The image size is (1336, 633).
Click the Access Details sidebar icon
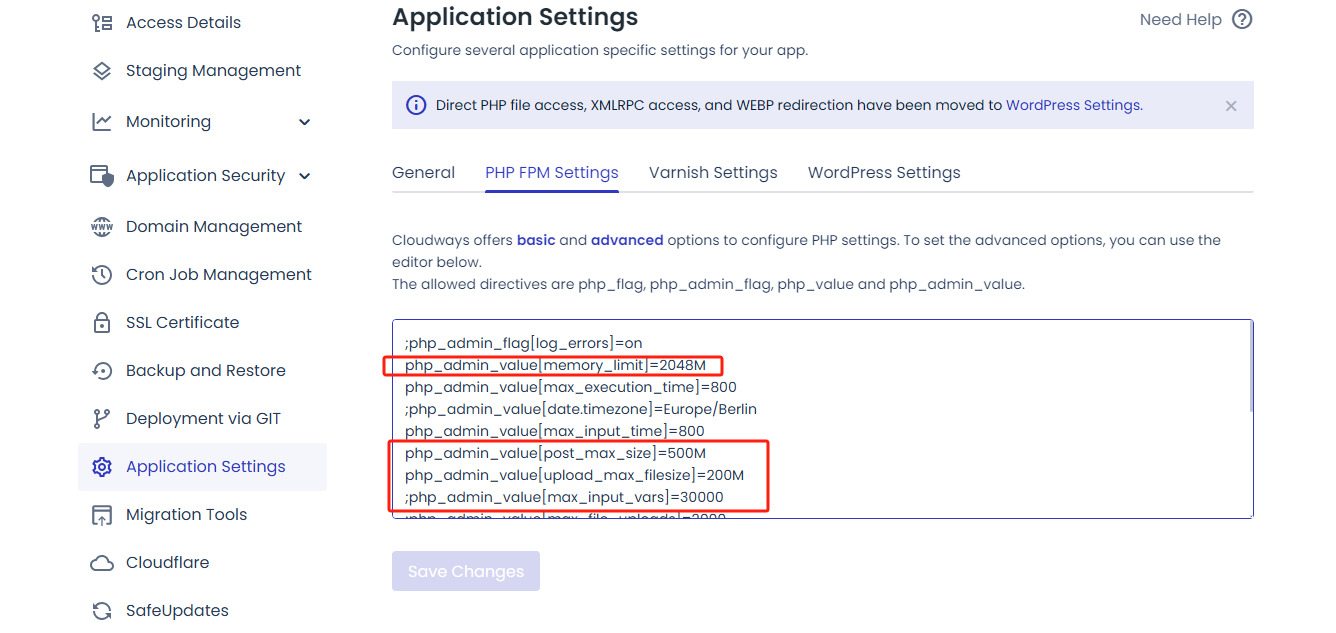click(x=102, y=23)
